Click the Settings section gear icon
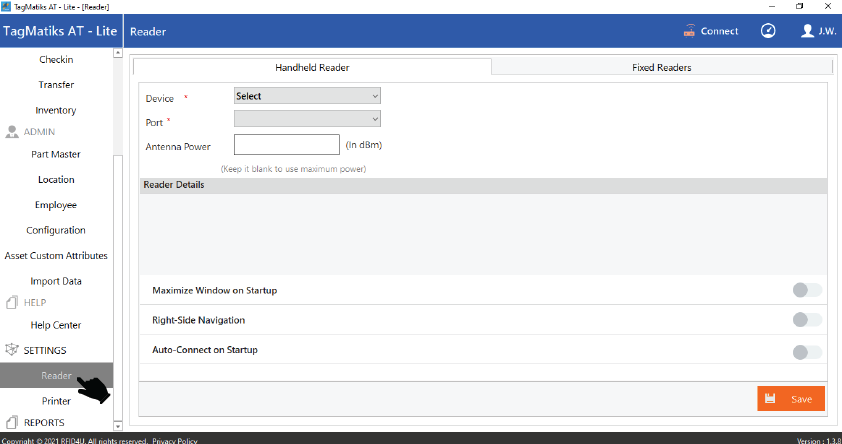The width and height of the screenshot is (842, 444). click(13, 350)
